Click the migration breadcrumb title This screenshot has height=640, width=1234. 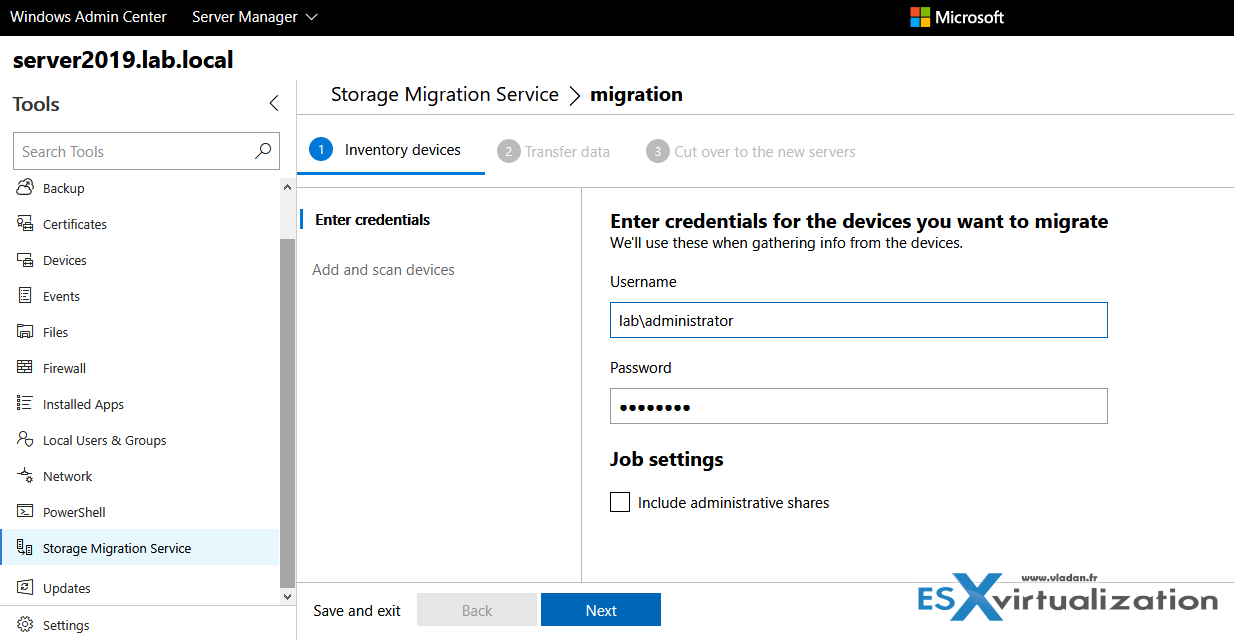point(637,95)
